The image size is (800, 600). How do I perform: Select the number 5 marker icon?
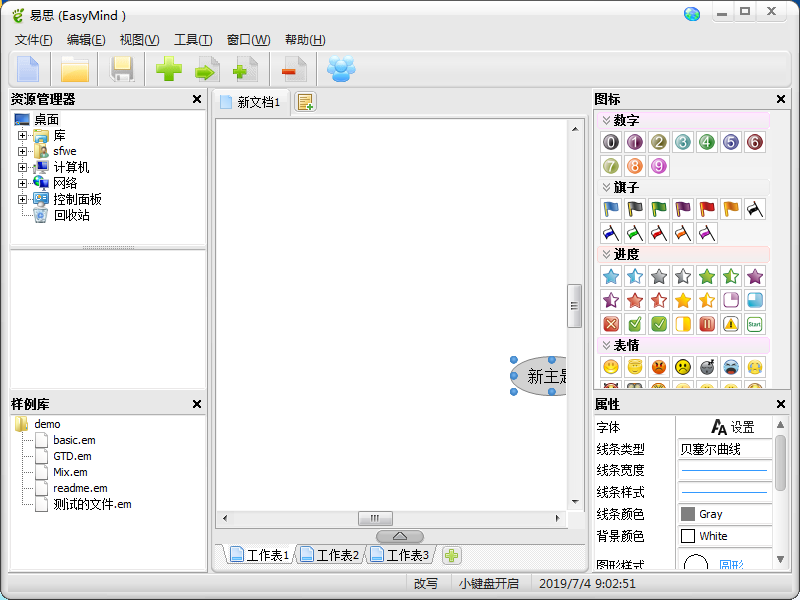[x=731, y=142]
